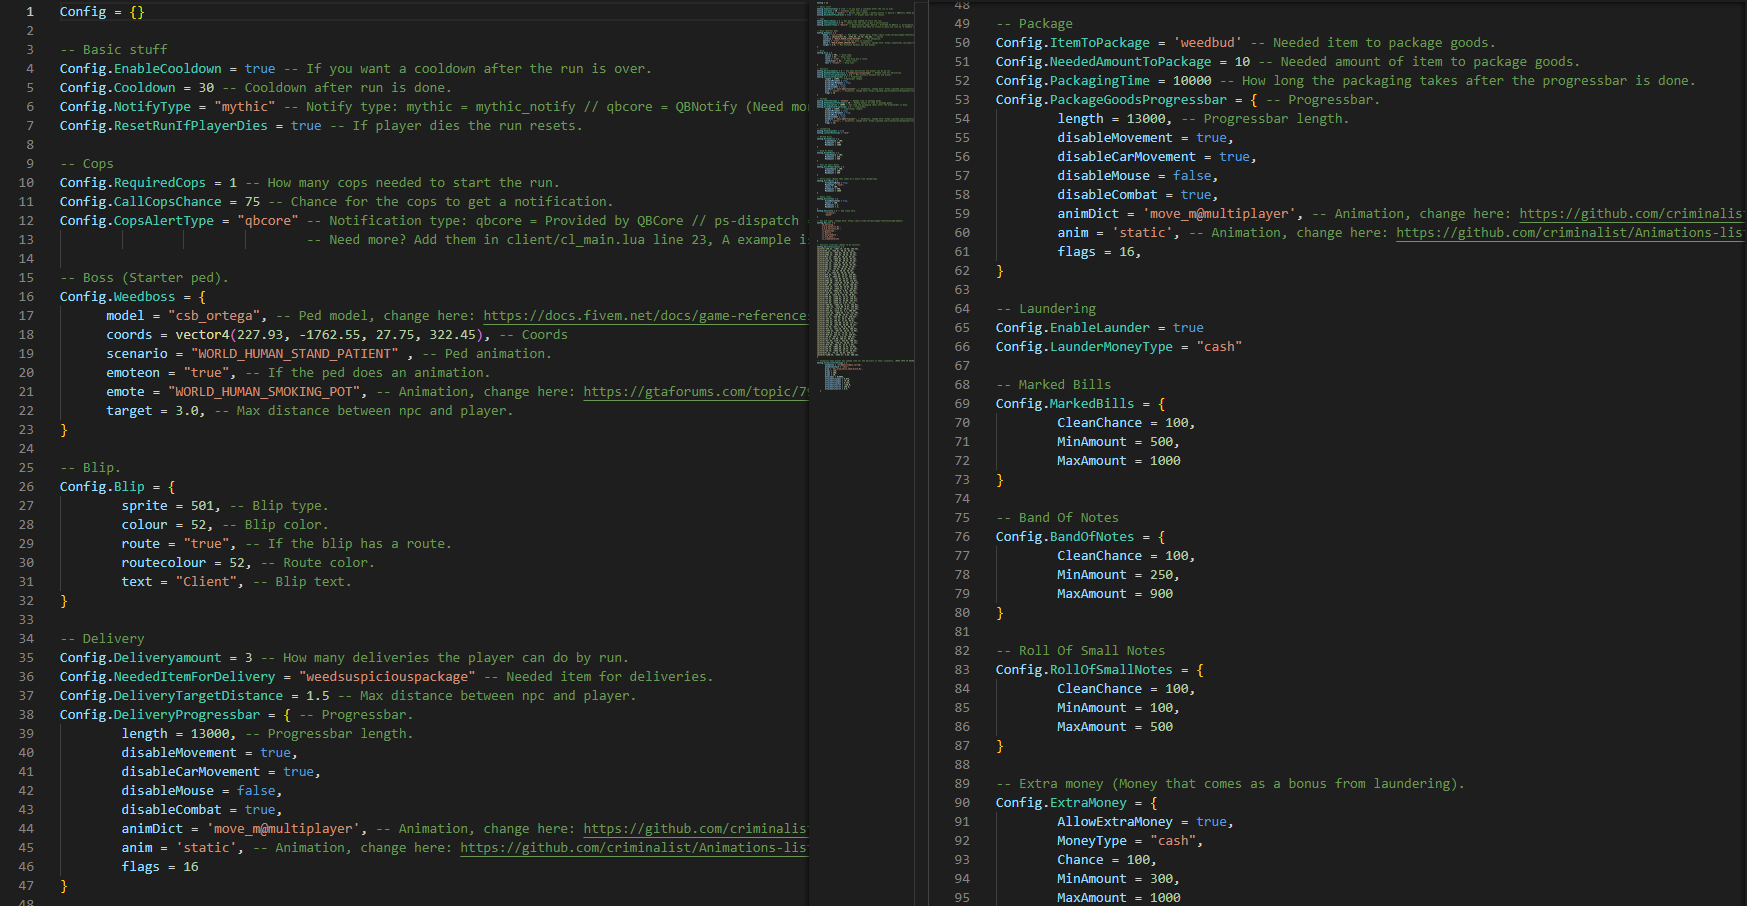Click "cash" value of Config.LaunderMoneyType
The height and width of the screenshot is (906, 1747).
[1219, 347]
